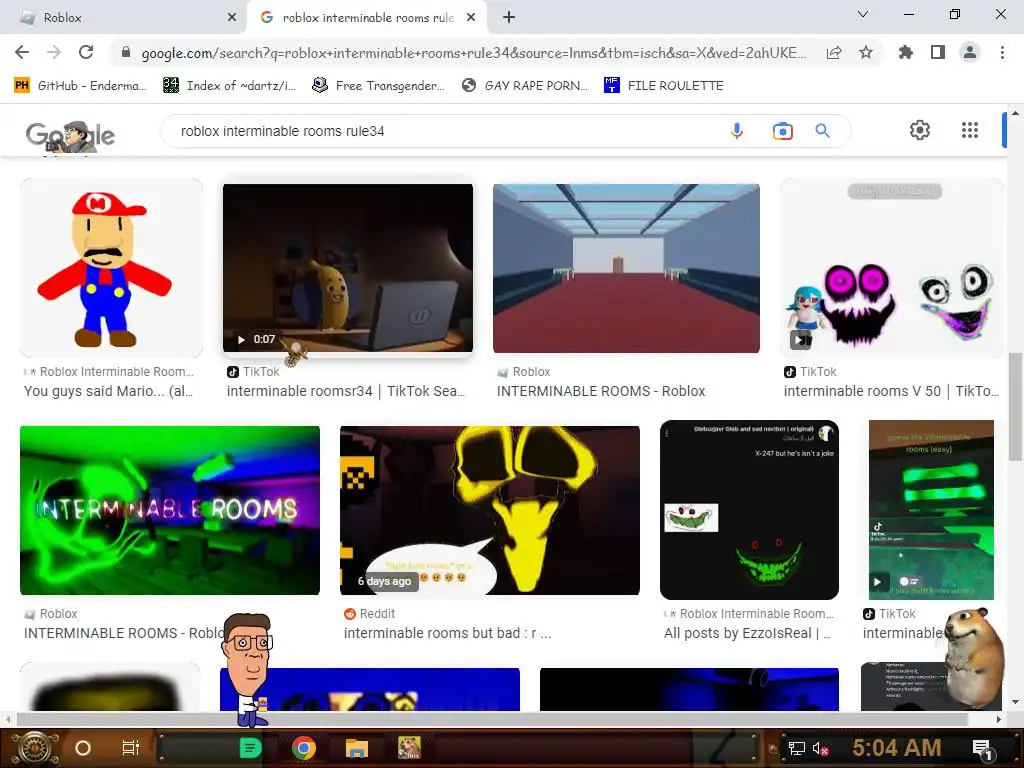Close the roblox interminable rooms tab

tap(471, 17)
